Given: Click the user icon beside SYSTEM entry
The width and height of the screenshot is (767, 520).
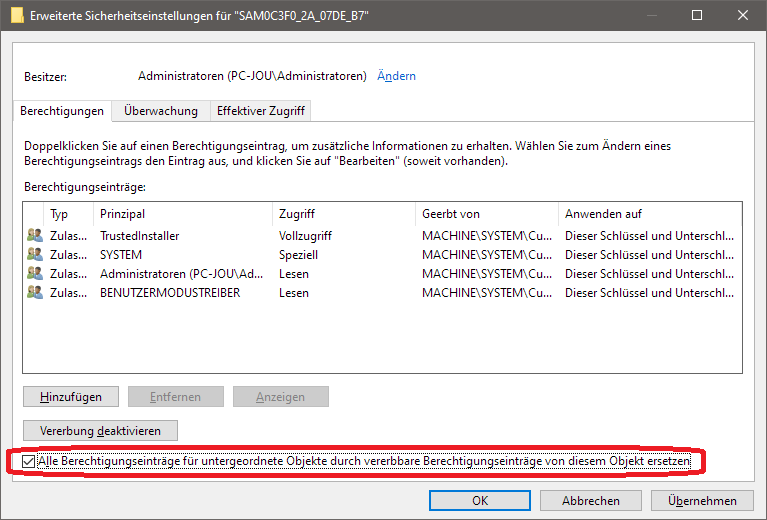Looking at the screenshot, I should pos(35,255).
